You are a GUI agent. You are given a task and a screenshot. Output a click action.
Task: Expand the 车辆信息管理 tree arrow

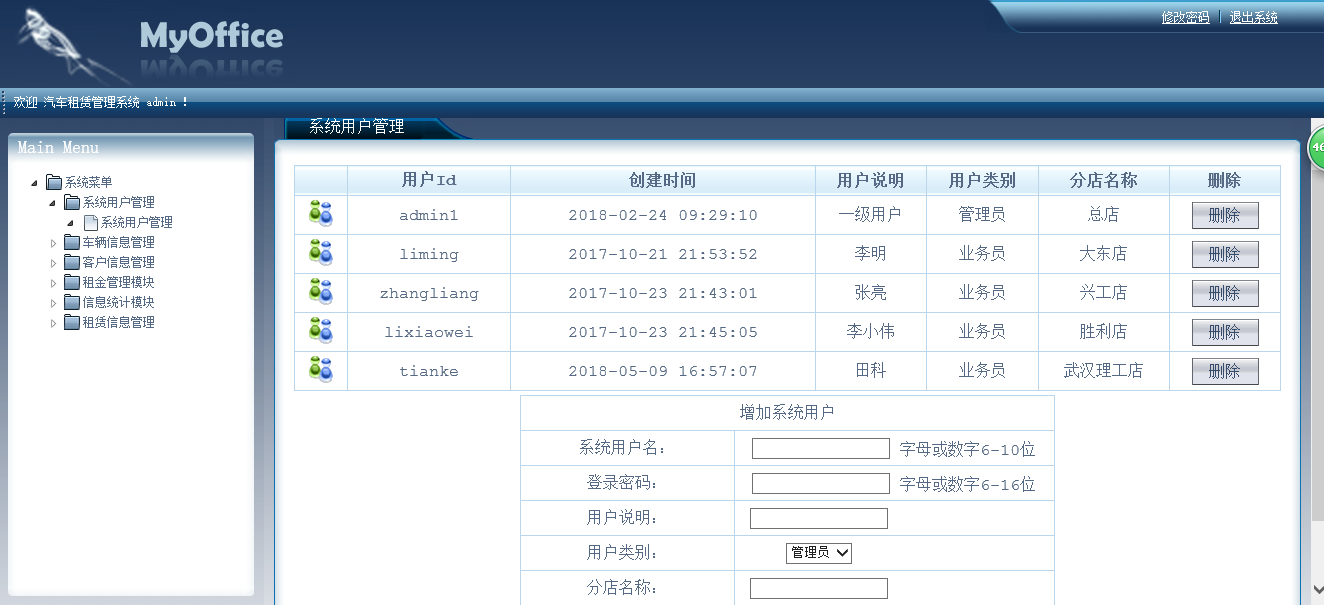pyautogui.click(x=54, y=242)
